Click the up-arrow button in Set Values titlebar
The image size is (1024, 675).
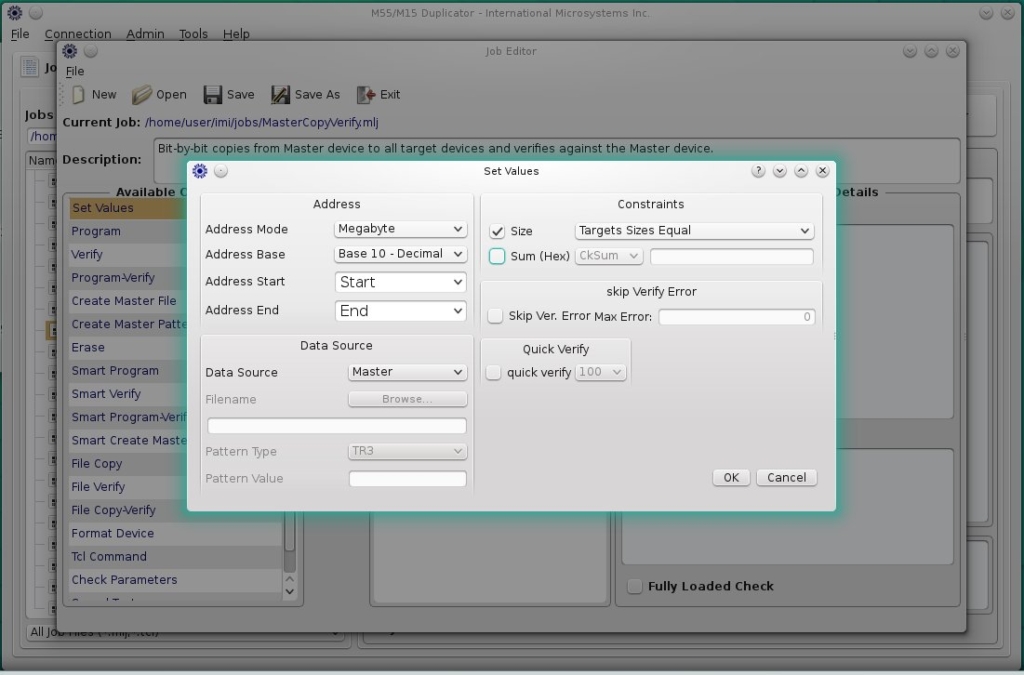pyautogui.click(x=801, y=170)
